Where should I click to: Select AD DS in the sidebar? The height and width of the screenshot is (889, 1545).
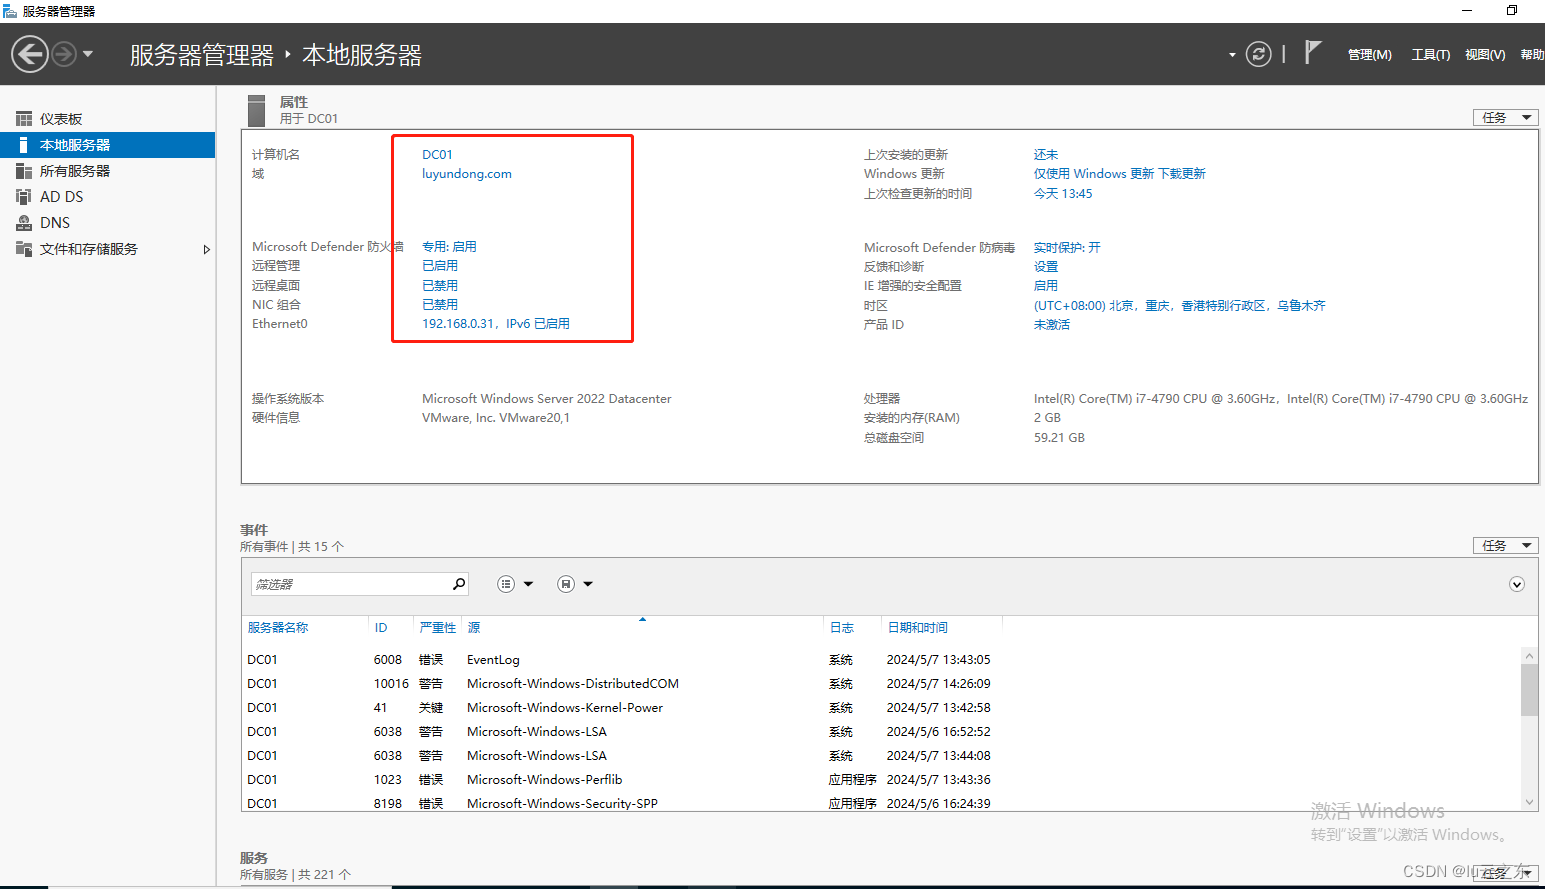pyautogui.click(x=107, y=197)
